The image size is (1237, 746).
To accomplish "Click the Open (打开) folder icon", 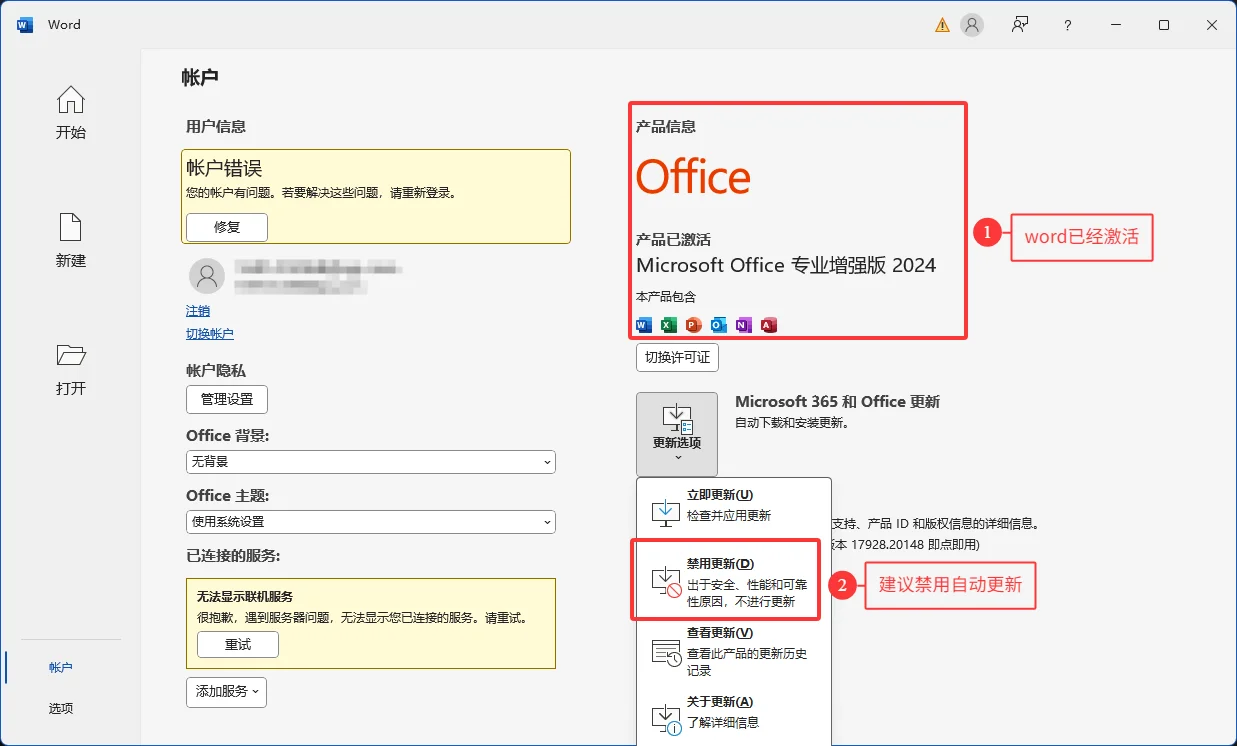I will pos(70,355).
